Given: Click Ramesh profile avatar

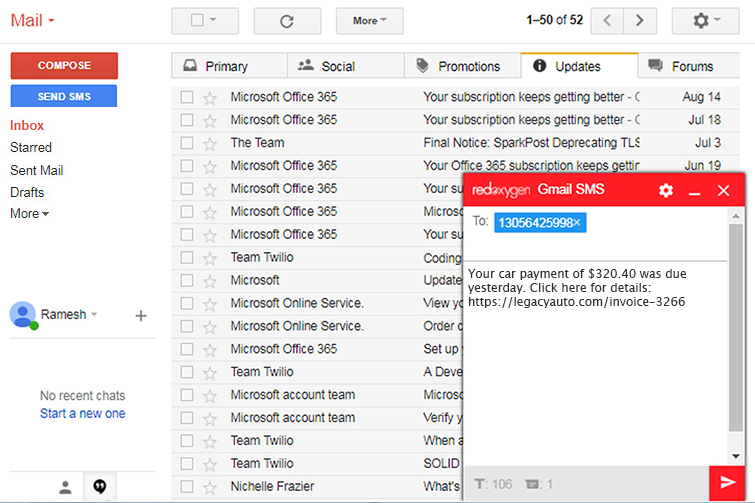Looking at the screenshot, I should [x=23, y=315].
